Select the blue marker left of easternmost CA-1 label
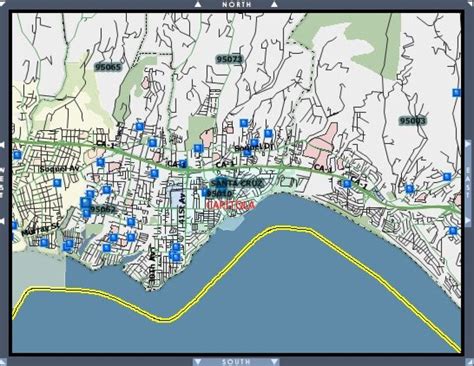 point(347,184)
